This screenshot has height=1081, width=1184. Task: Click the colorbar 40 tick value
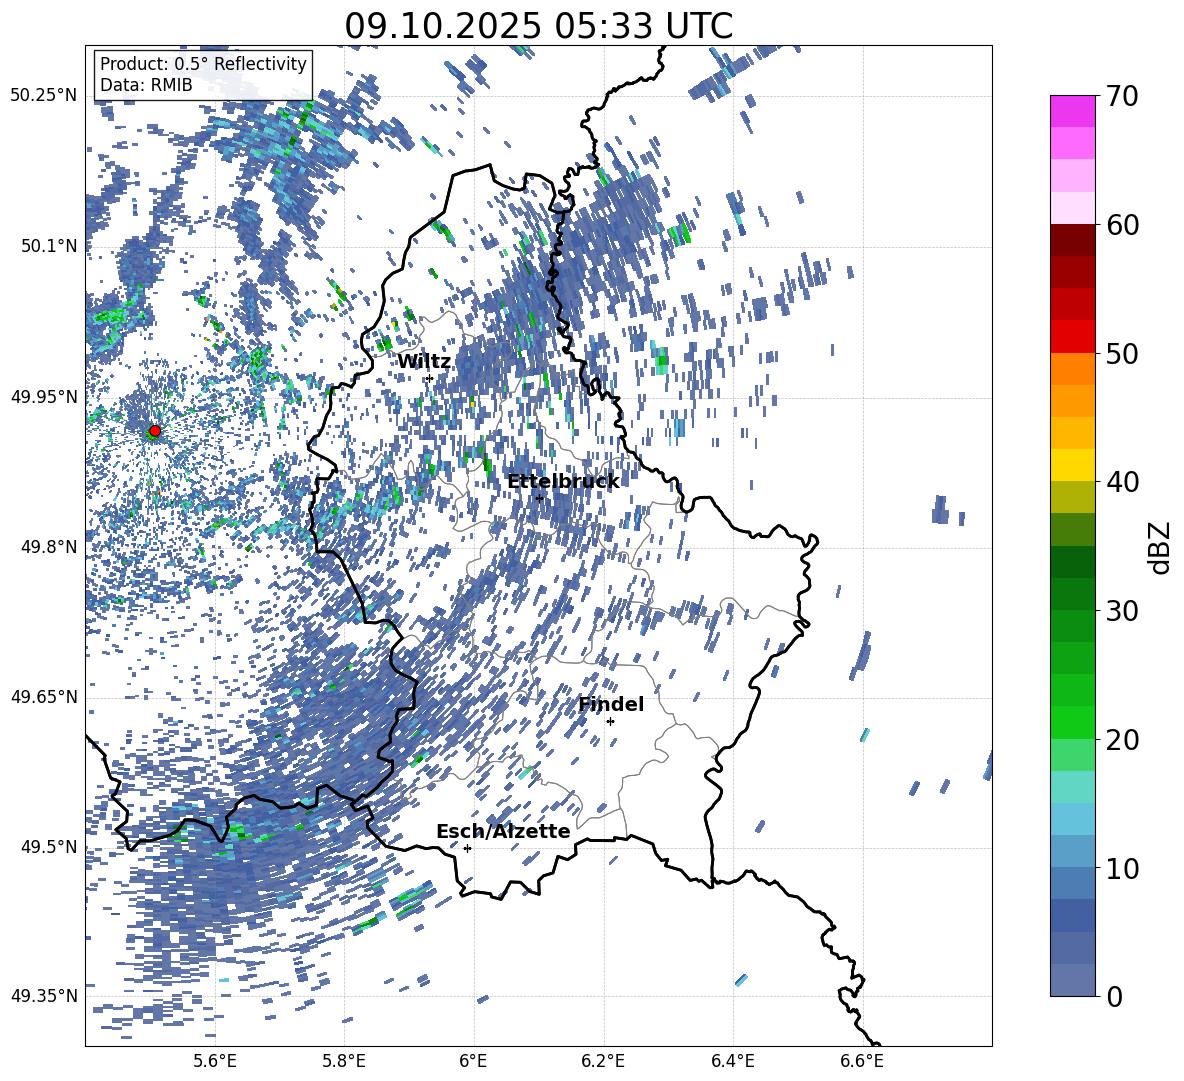click(1122, 482)
